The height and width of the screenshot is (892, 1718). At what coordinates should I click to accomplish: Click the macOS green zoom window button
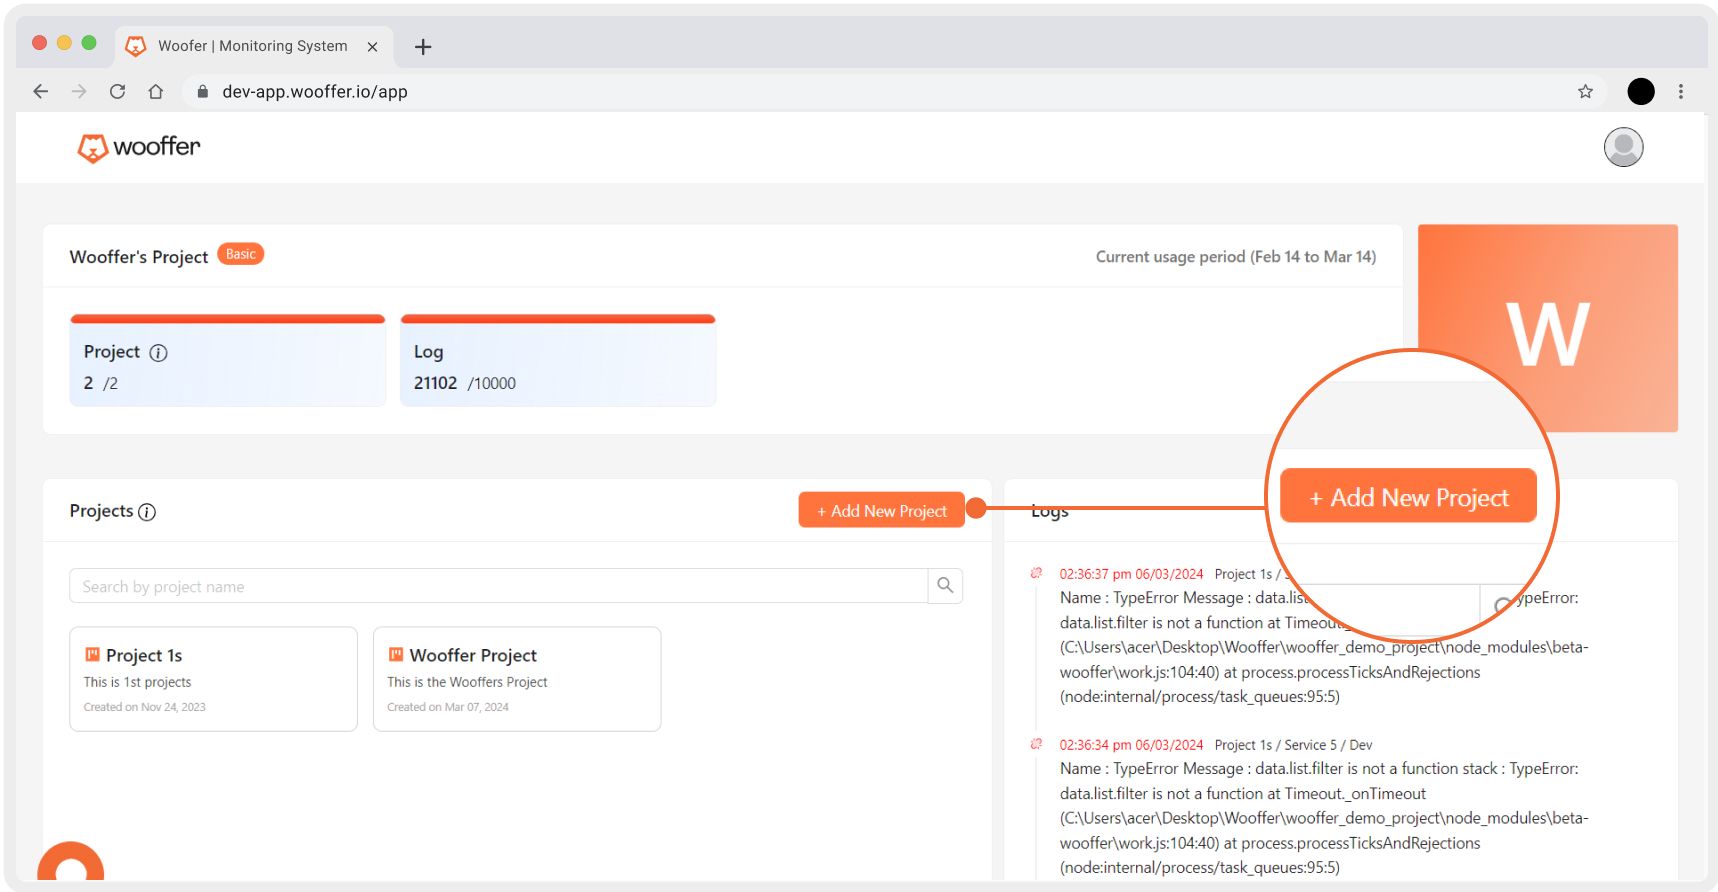tap(89, 43)
